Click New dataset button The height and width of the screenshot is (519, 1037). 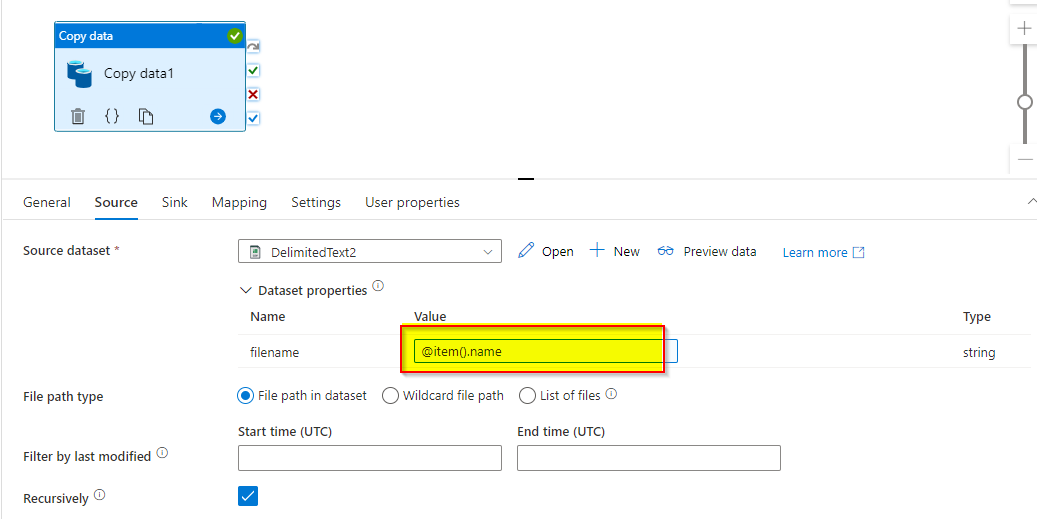point(615,251)
